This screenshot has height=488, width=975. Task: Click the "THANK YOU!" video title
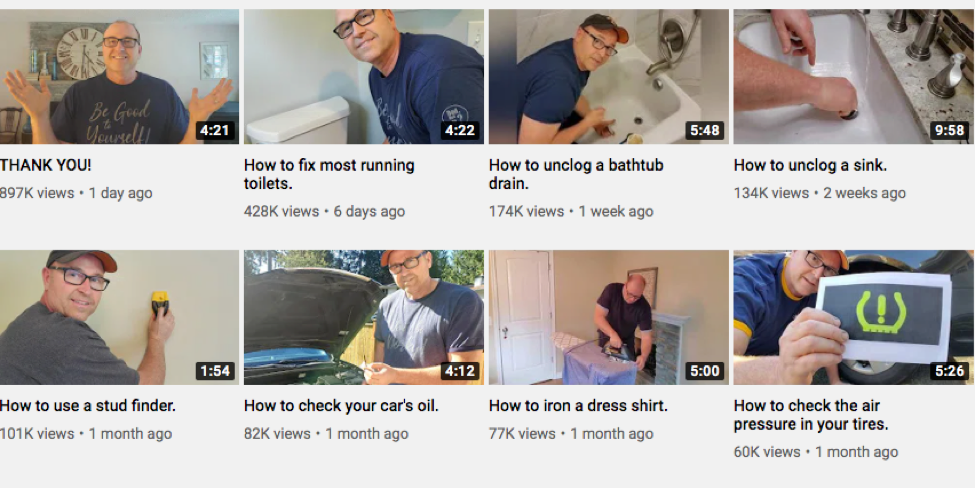click(x=45, y=165)
